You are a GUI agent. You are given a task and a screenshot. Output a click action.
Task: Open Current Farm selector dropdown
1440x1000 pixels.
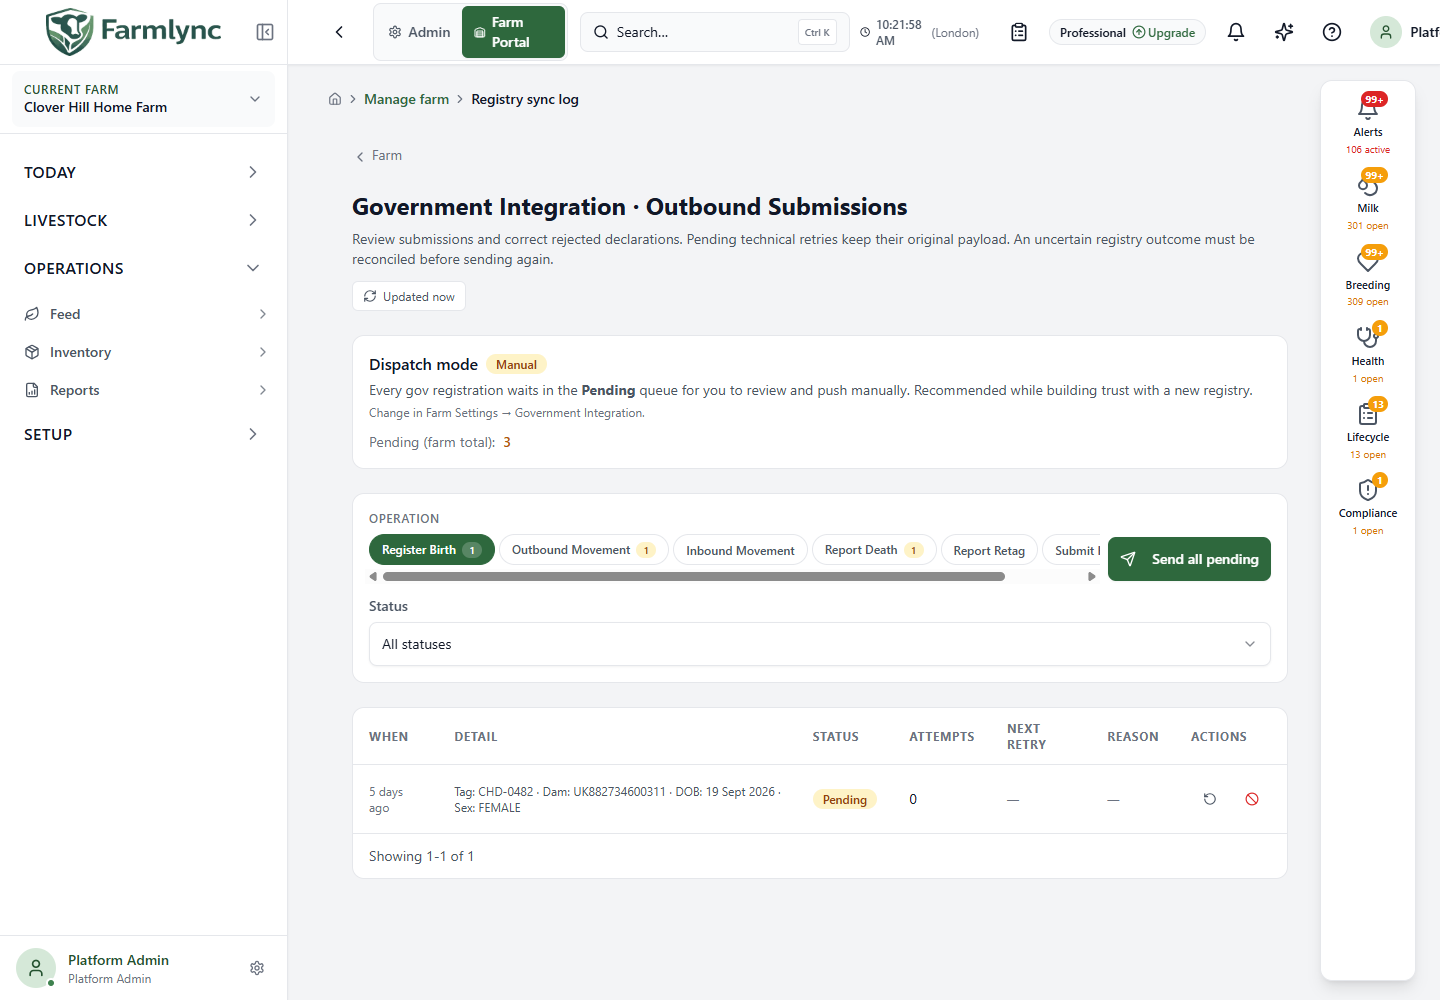tap(143, 99)
